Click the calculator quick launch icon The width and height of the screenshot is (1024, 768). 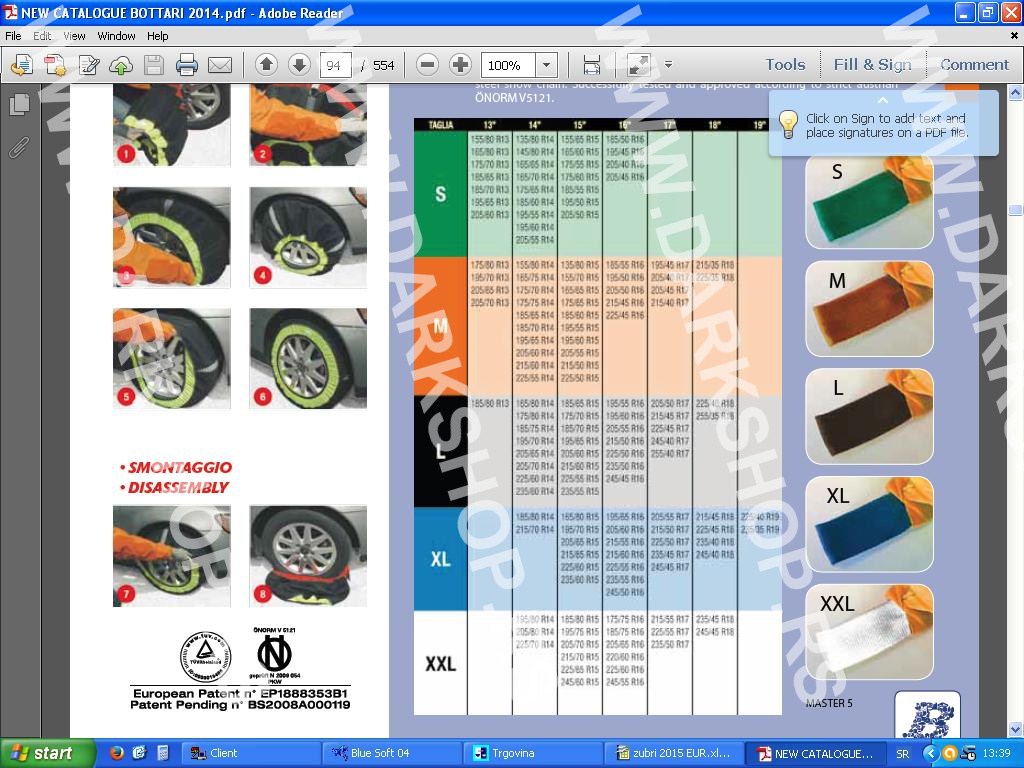tap(163, 753)
